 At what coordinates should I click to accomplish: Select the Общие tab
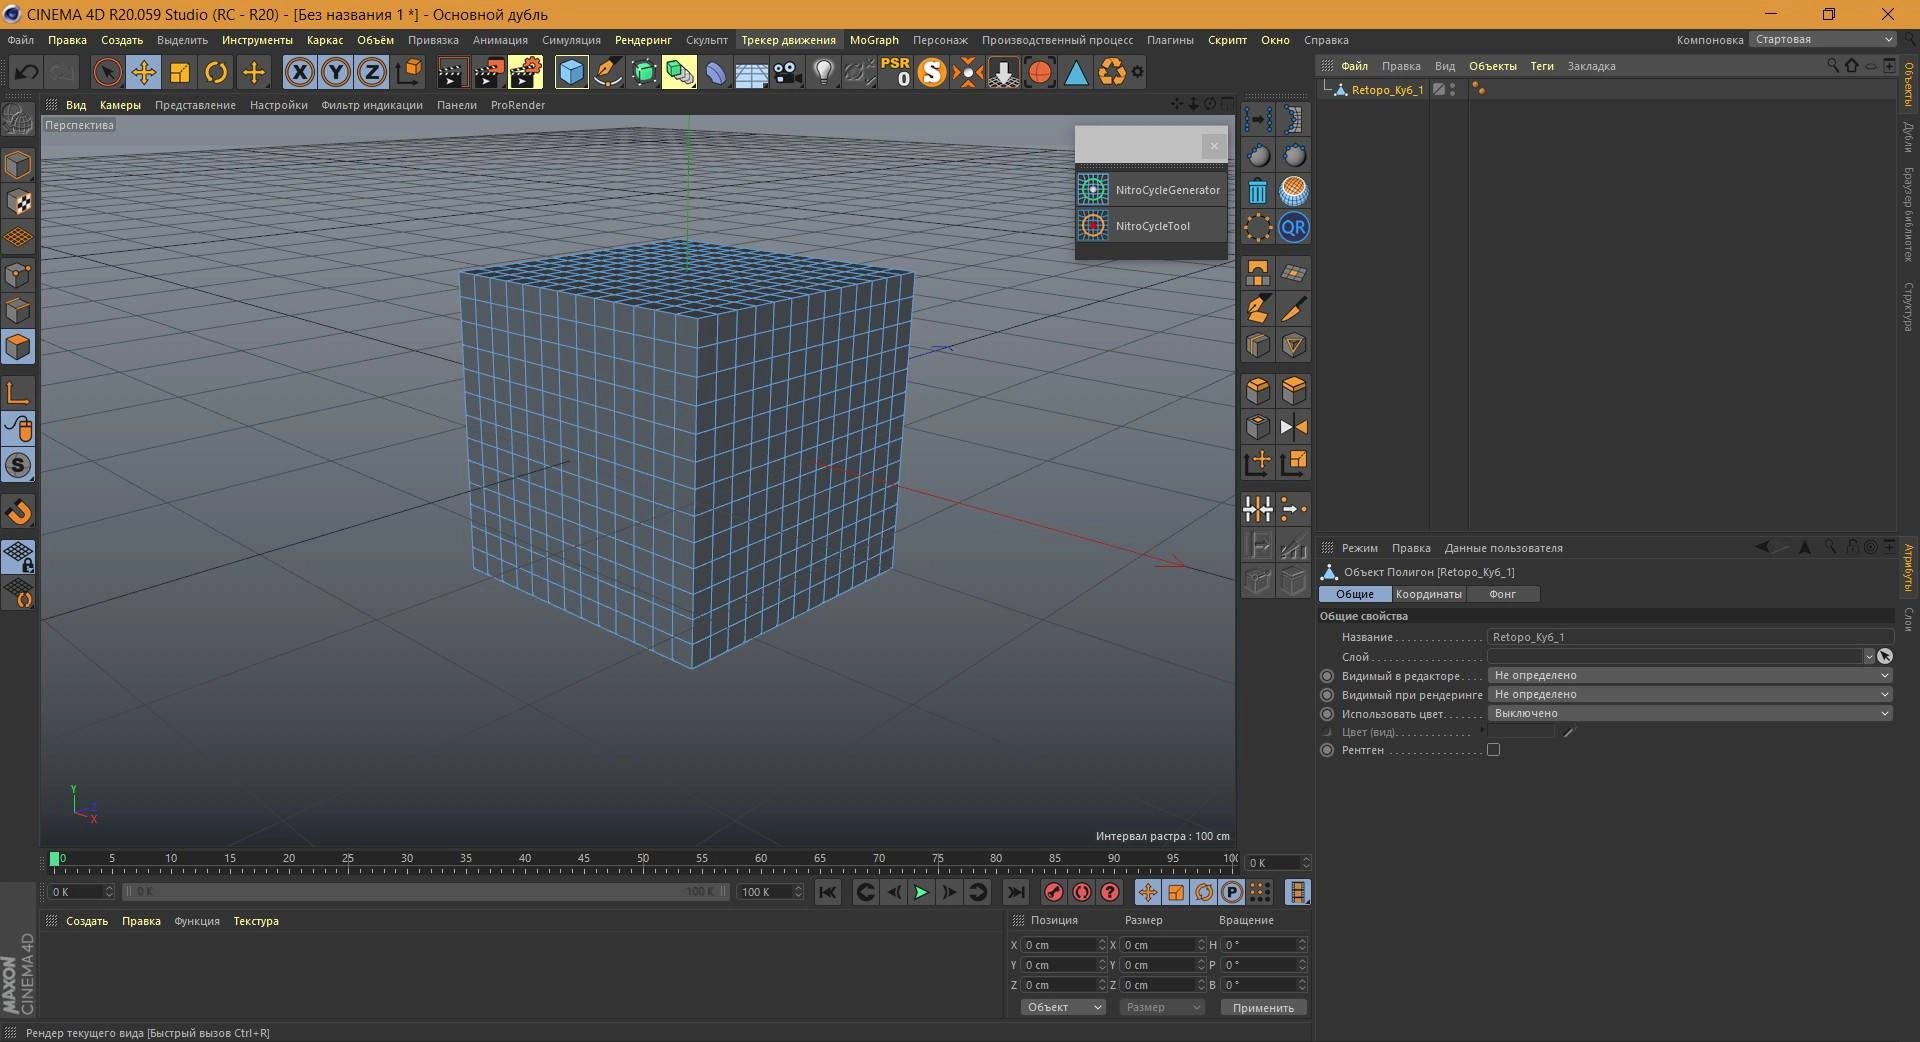point(1355,594)
